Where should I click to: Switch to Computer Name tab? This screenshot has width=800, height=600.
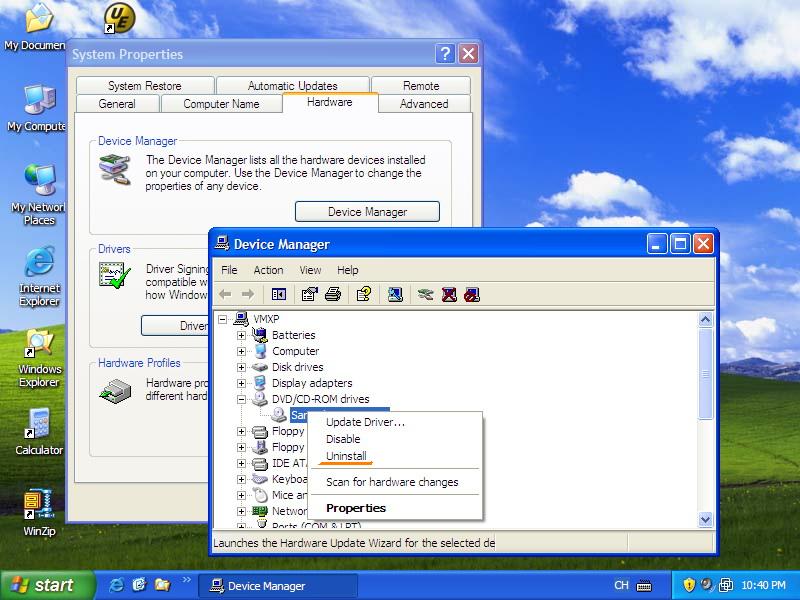[221, 104]
